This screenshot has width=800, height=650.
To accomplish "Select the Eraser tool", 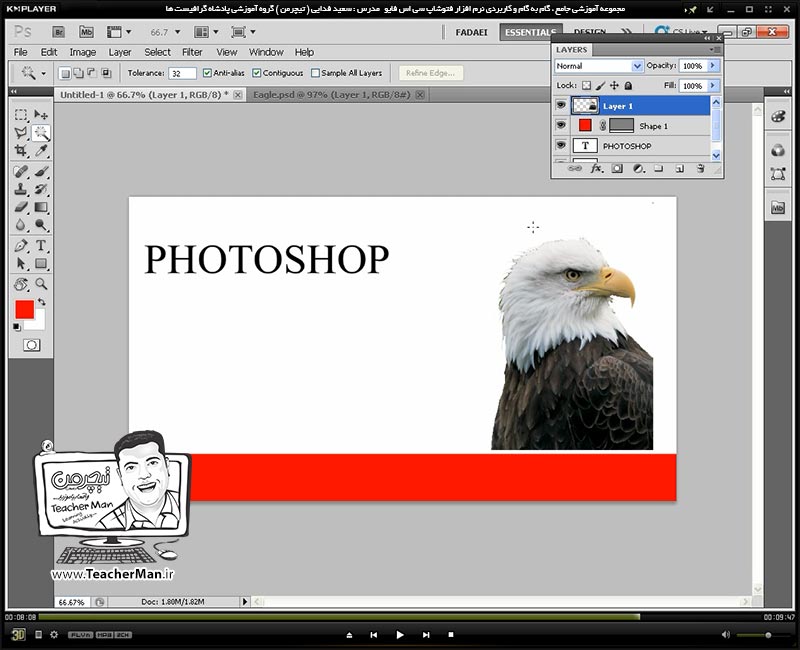I will click(x=20, y=207).
